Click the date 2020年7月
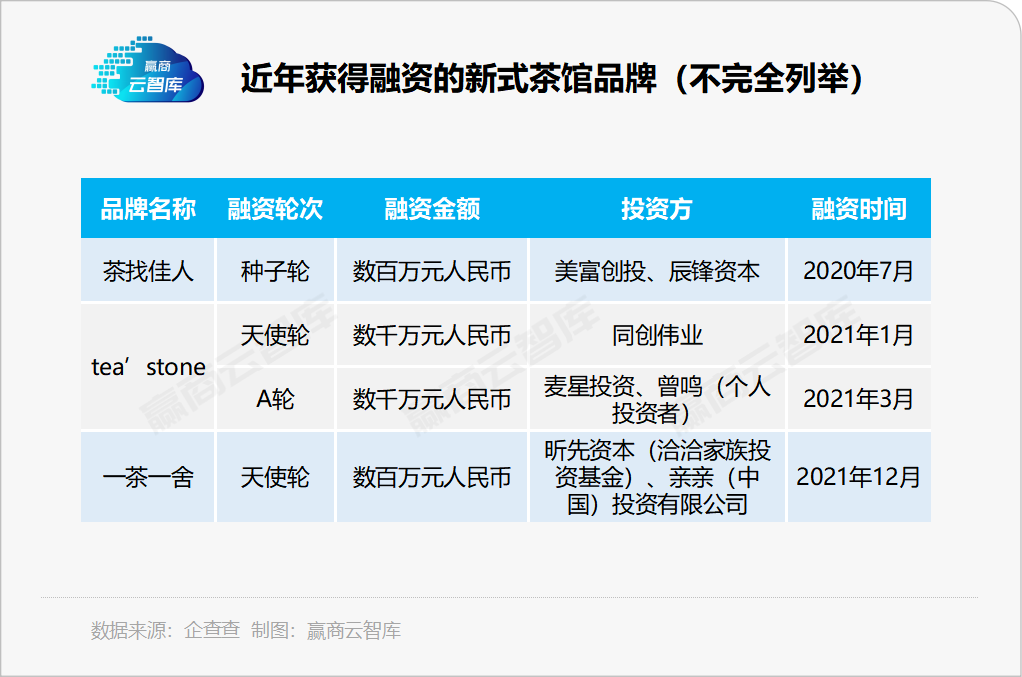 tap(859, 271)
